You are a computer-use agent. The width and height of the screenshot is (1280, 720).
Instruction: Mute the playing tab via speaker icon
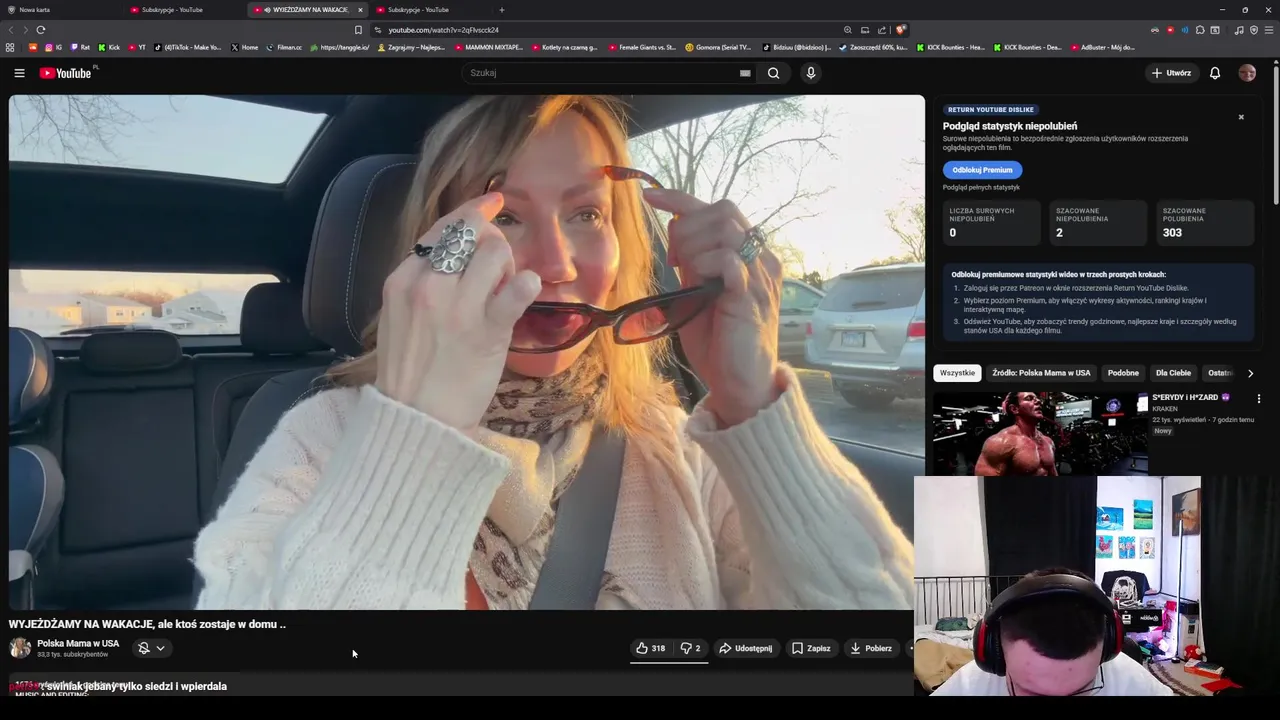tap(267, 10)
